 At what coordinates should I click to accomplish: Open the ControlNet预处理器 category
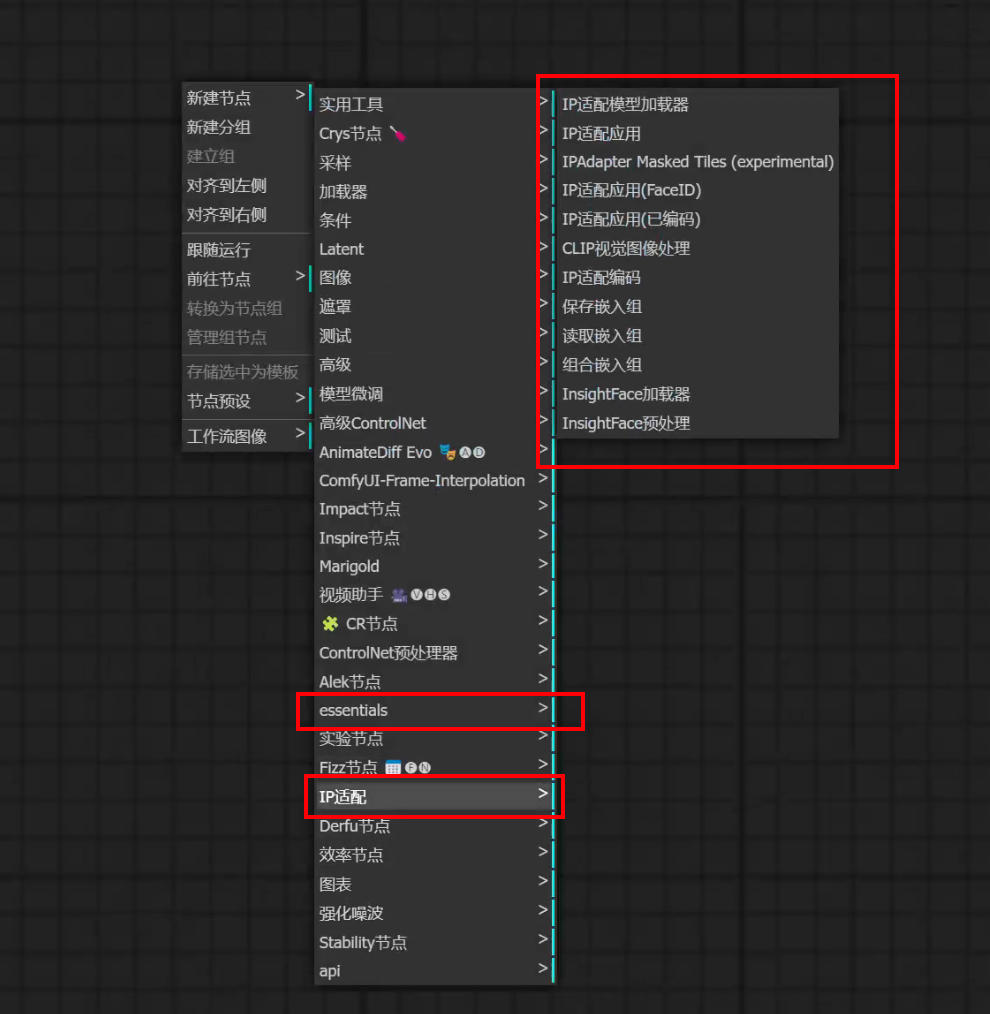click(x=434, y=653)
